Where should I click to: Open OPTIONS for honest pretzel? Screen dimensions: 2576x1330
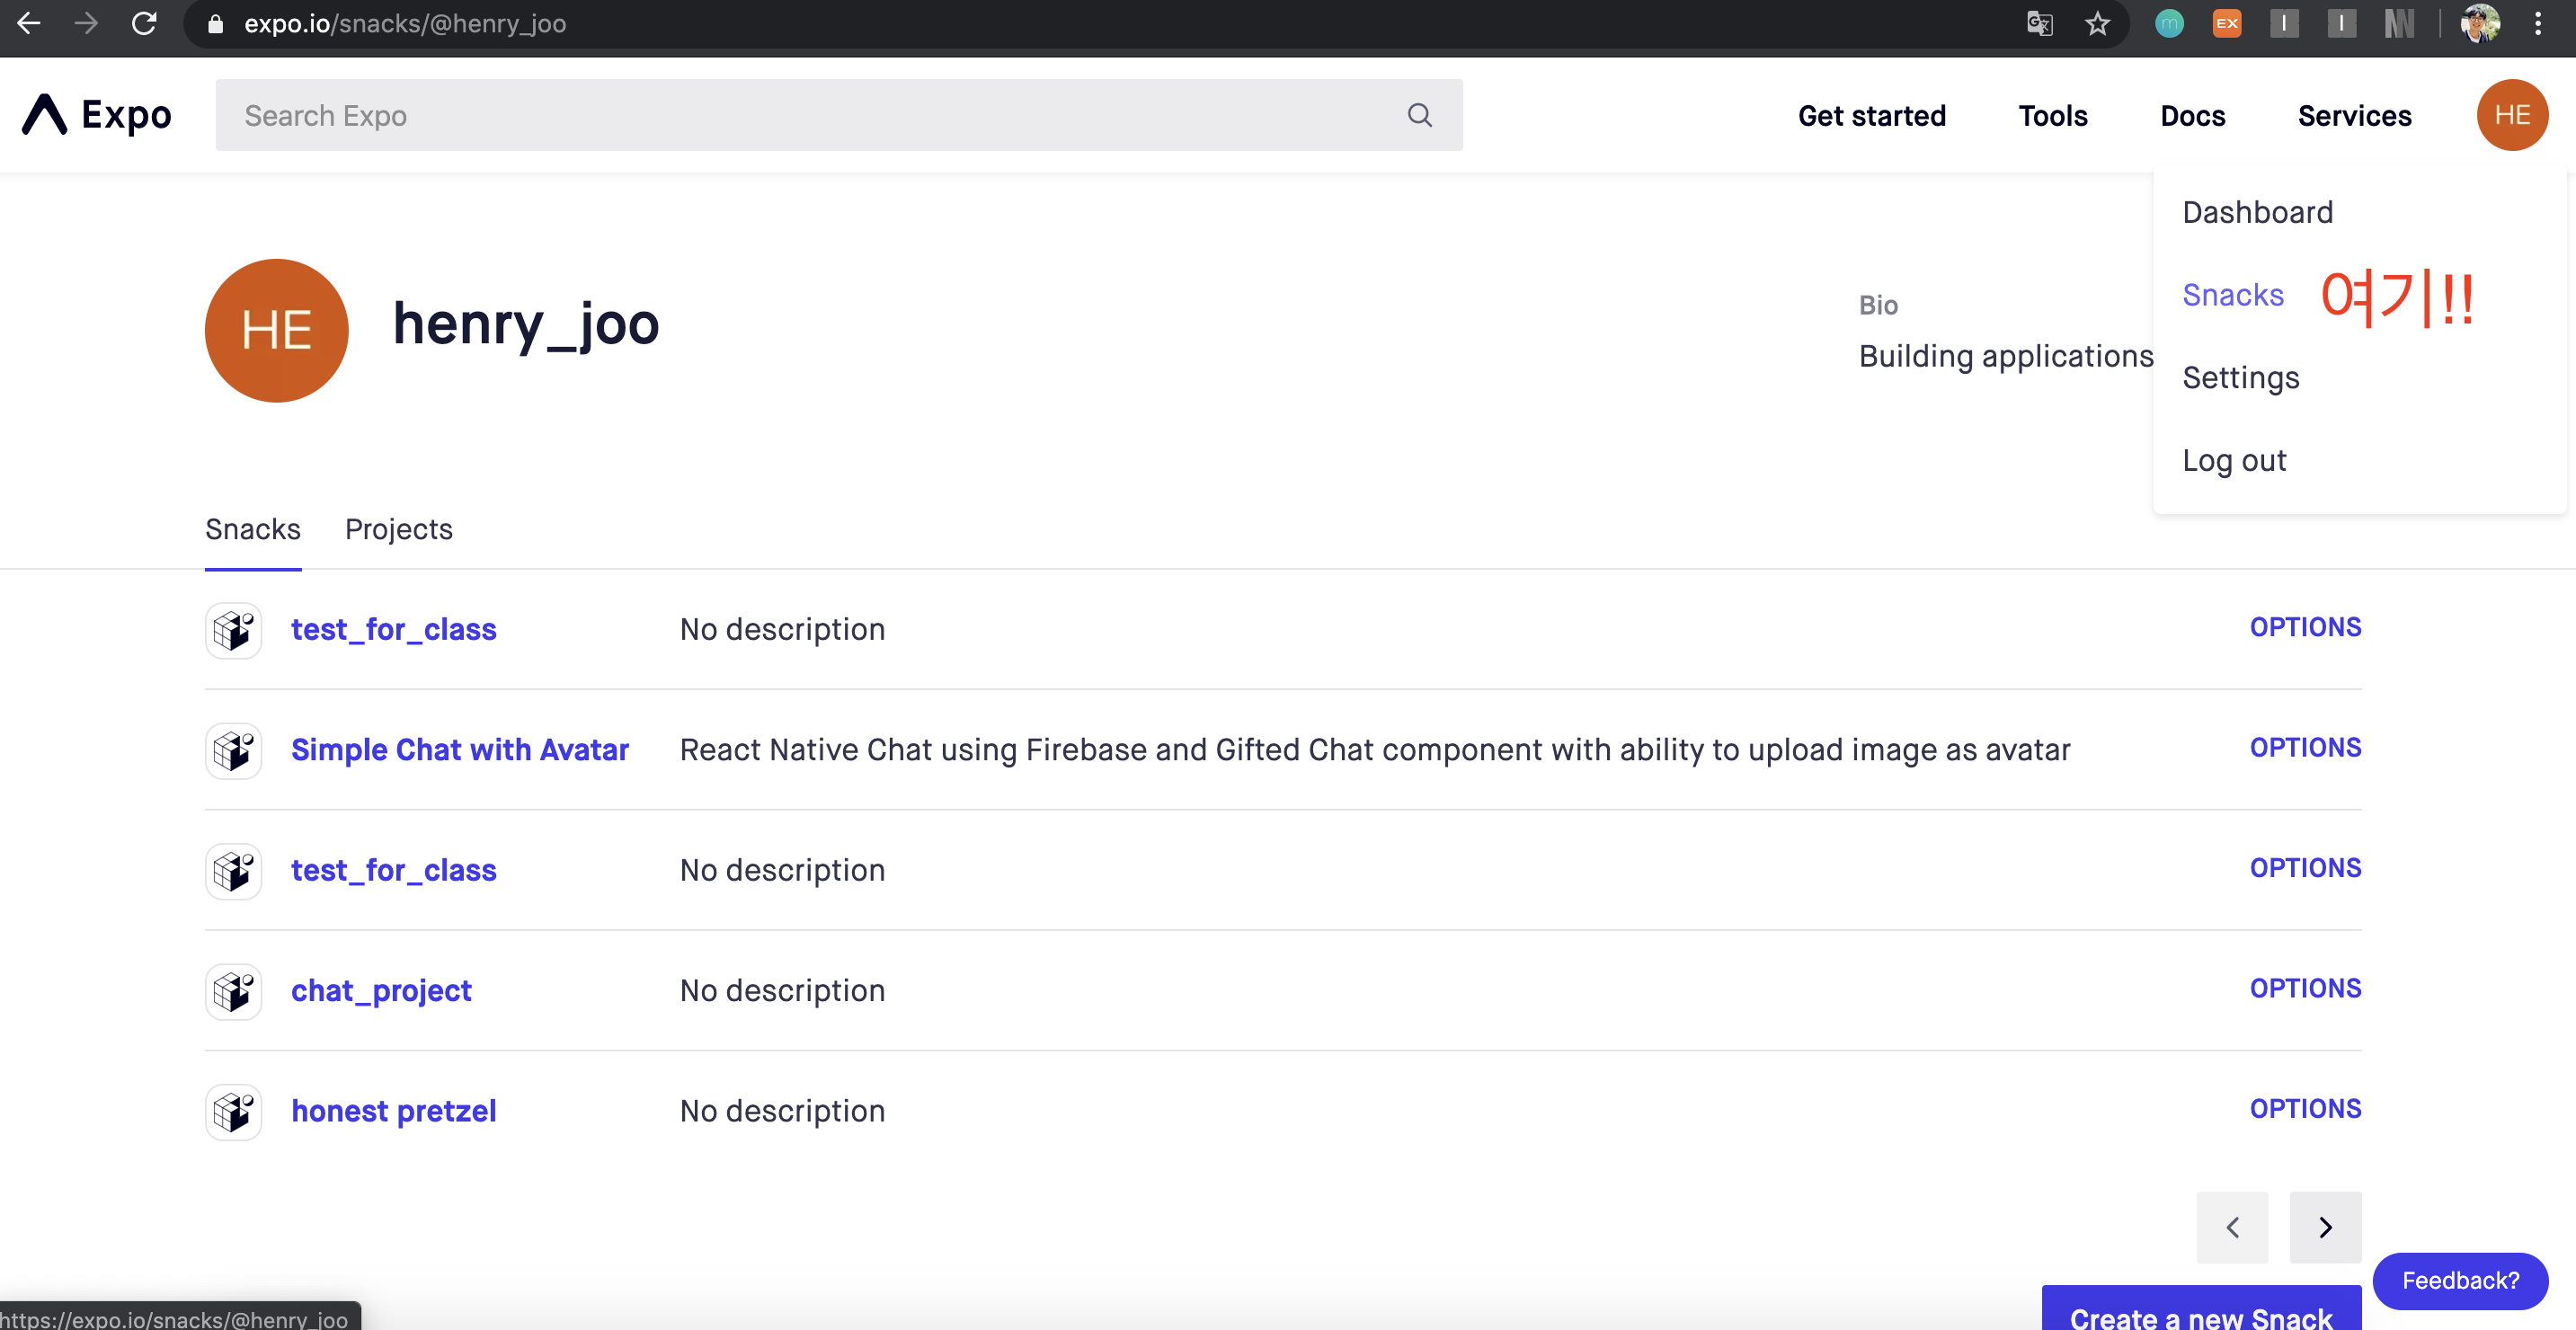coord(2305,1108)
